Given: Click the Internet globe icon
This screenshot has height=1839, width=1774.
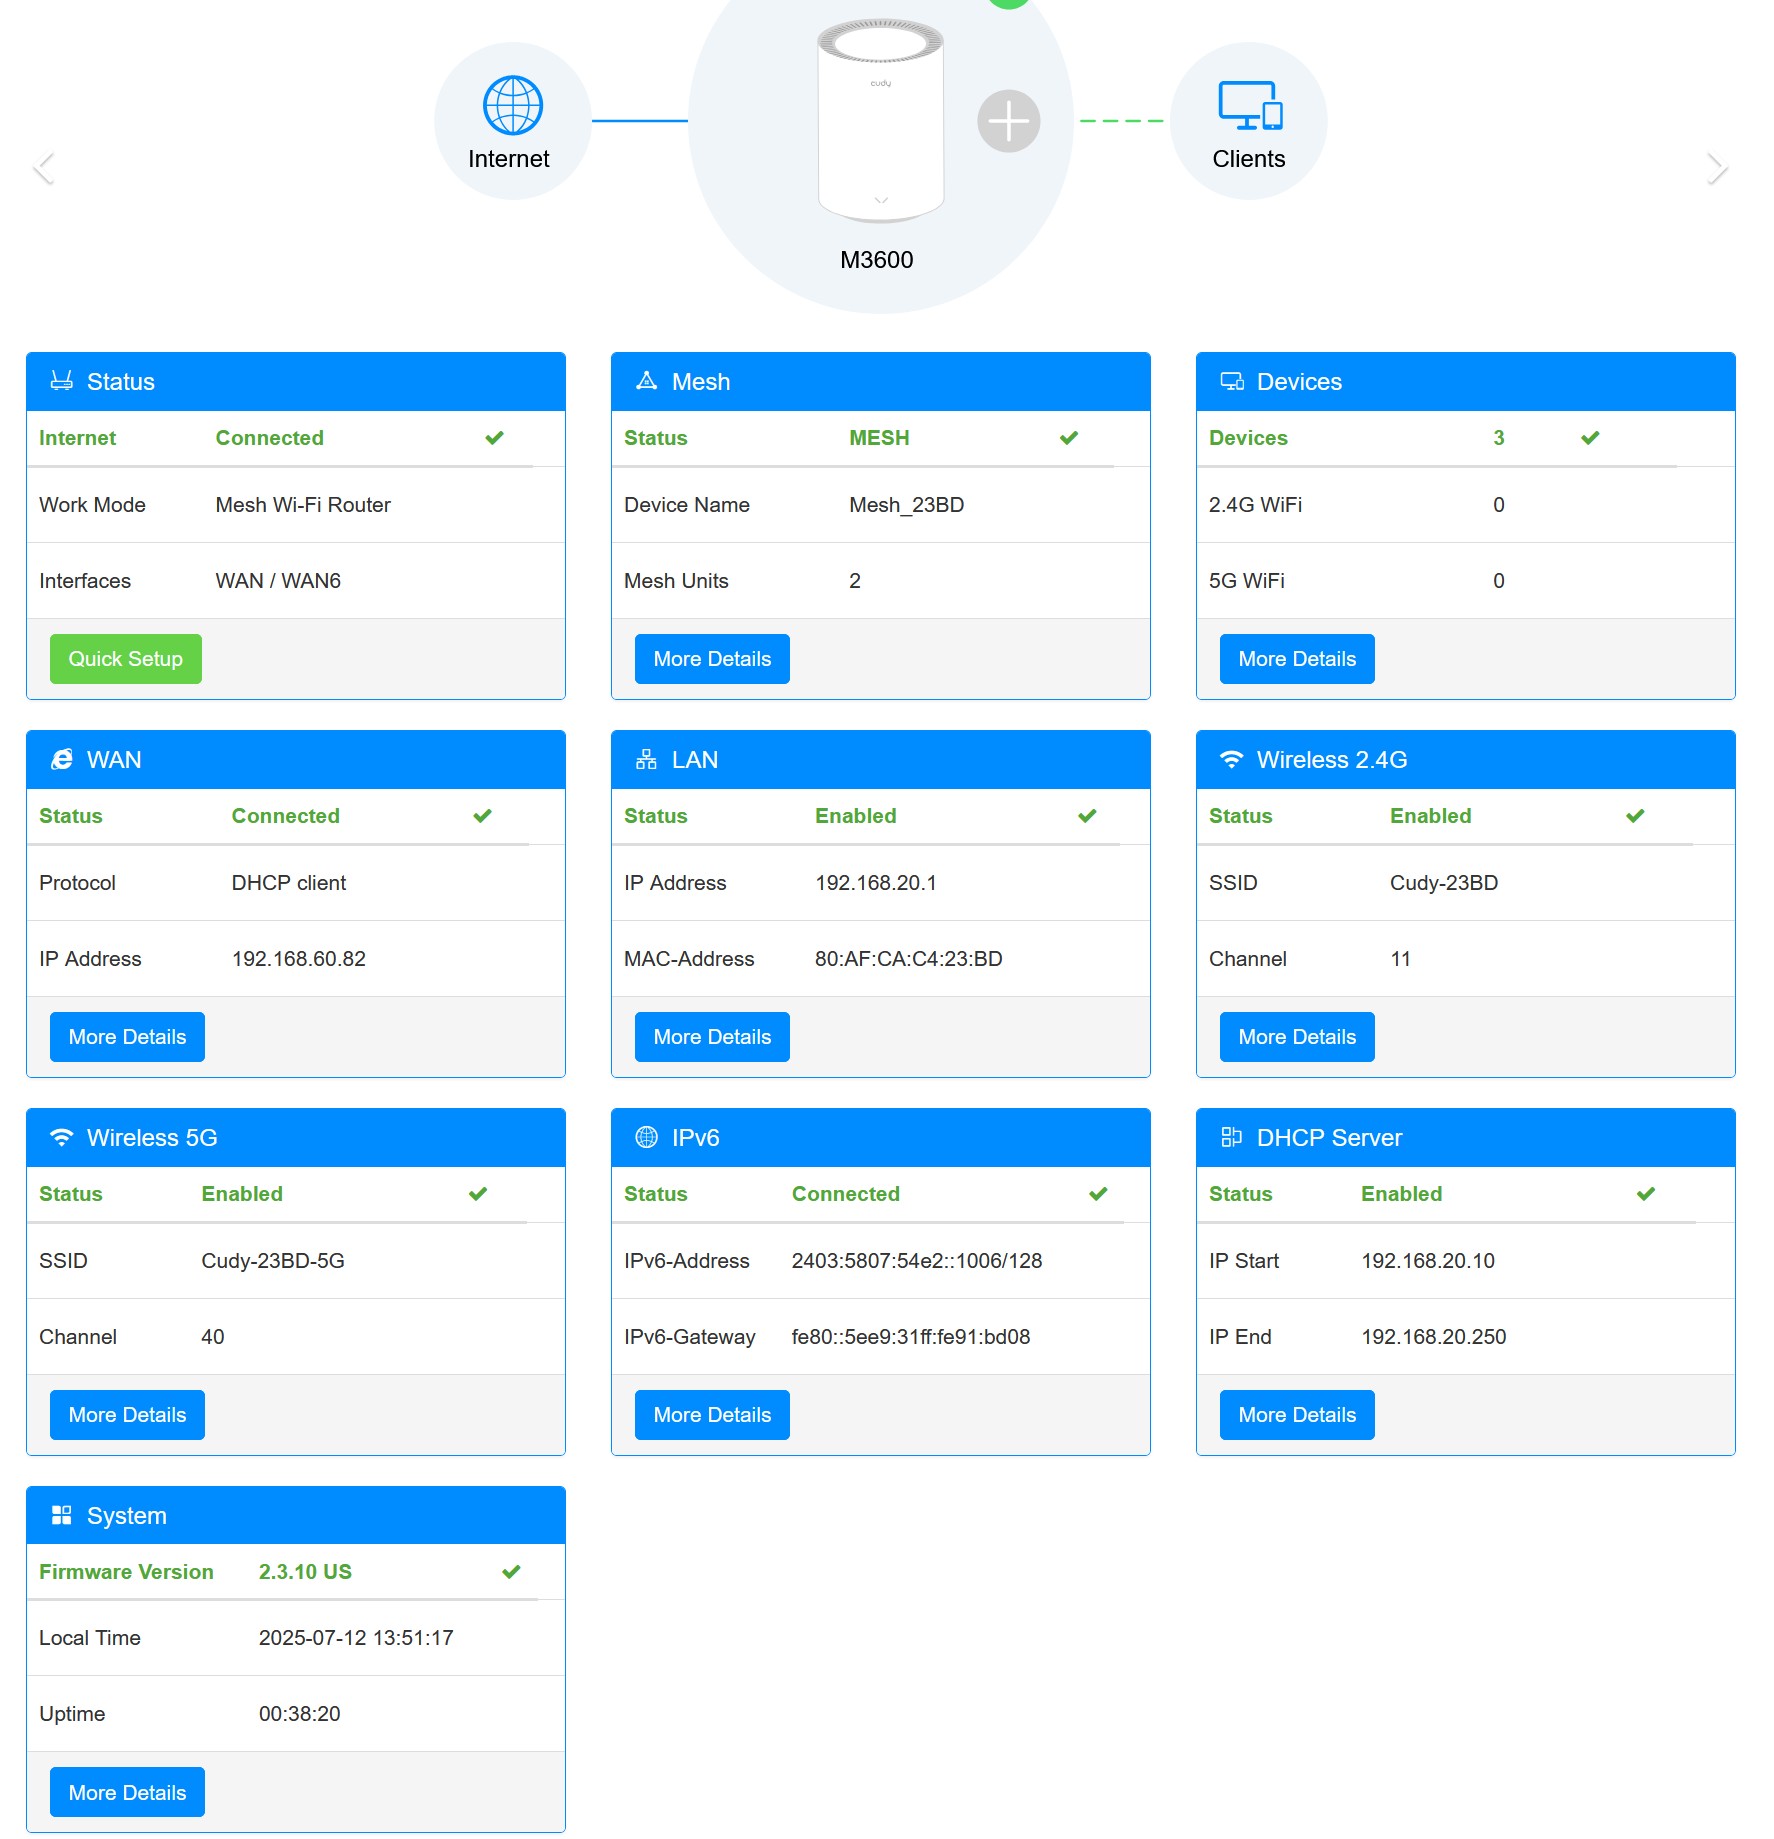Looking at the screenshot, I should (x=512, y=105).
